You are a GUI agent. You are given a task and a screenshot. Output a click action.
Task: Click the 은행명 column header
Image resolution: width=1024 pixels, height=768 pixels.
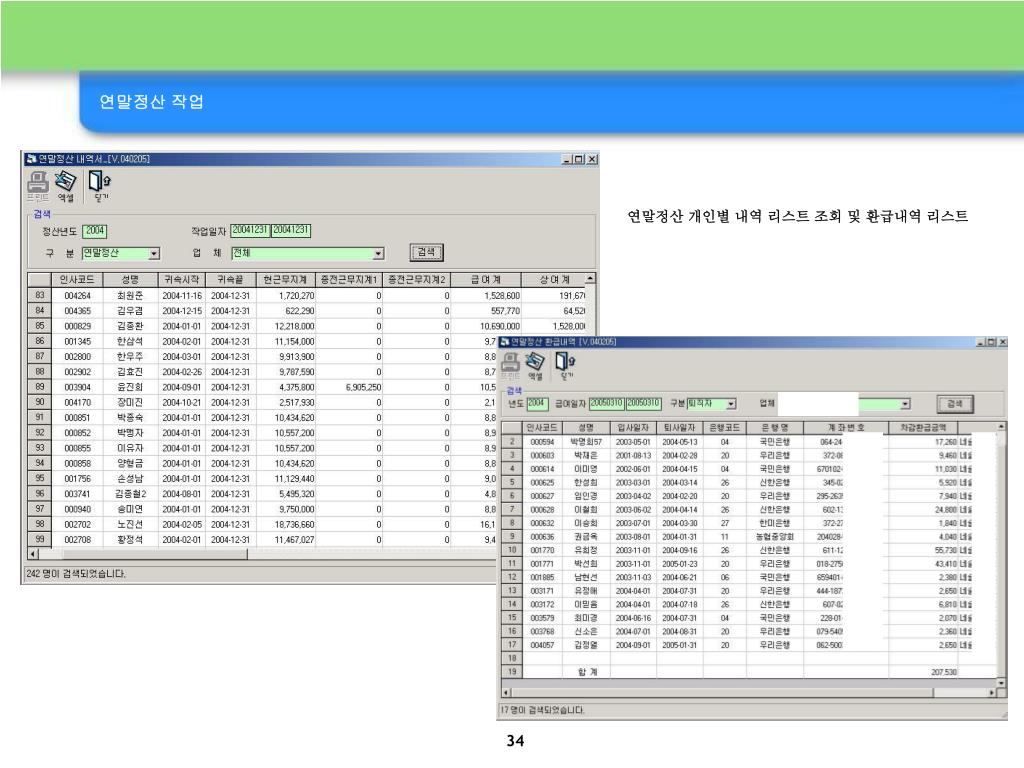(x=775, y=428)
